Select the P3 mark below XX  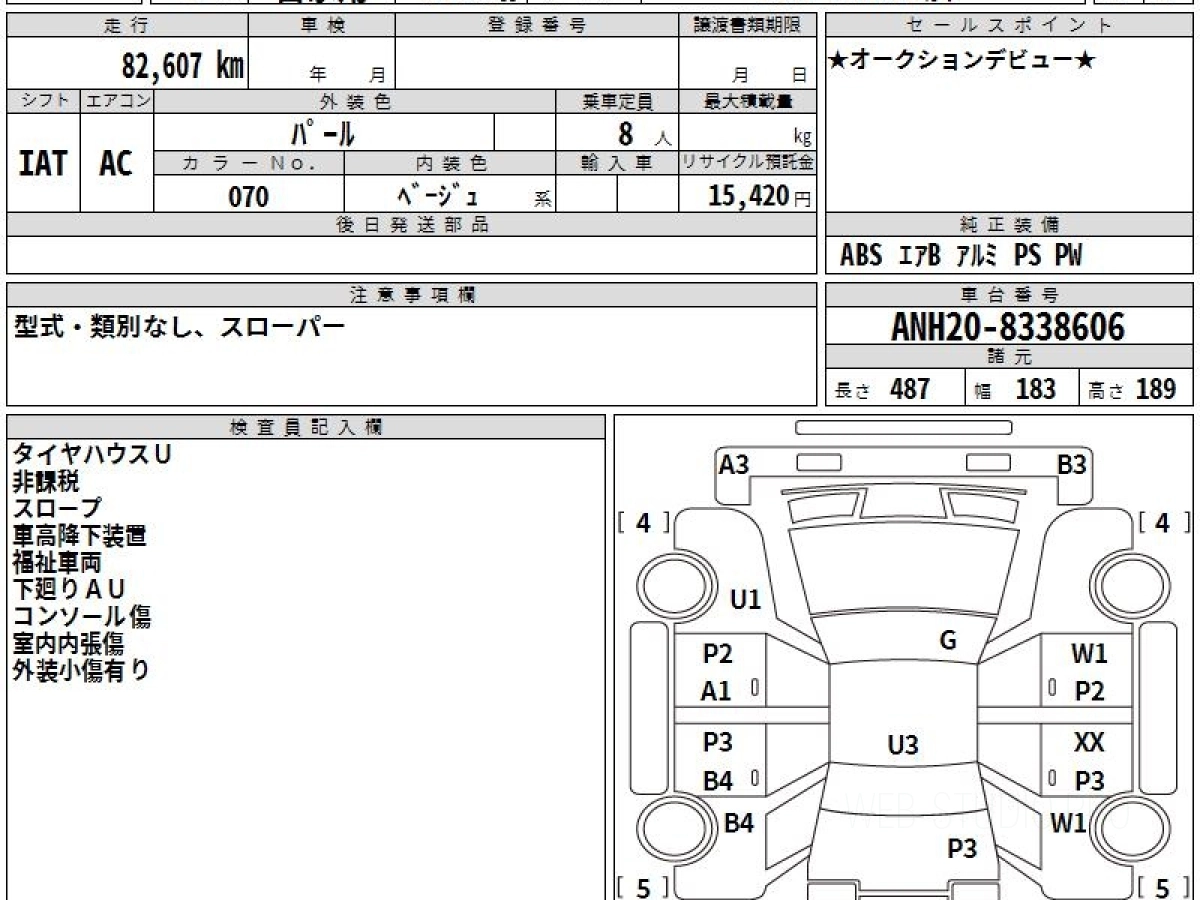tap(1089, 781)
